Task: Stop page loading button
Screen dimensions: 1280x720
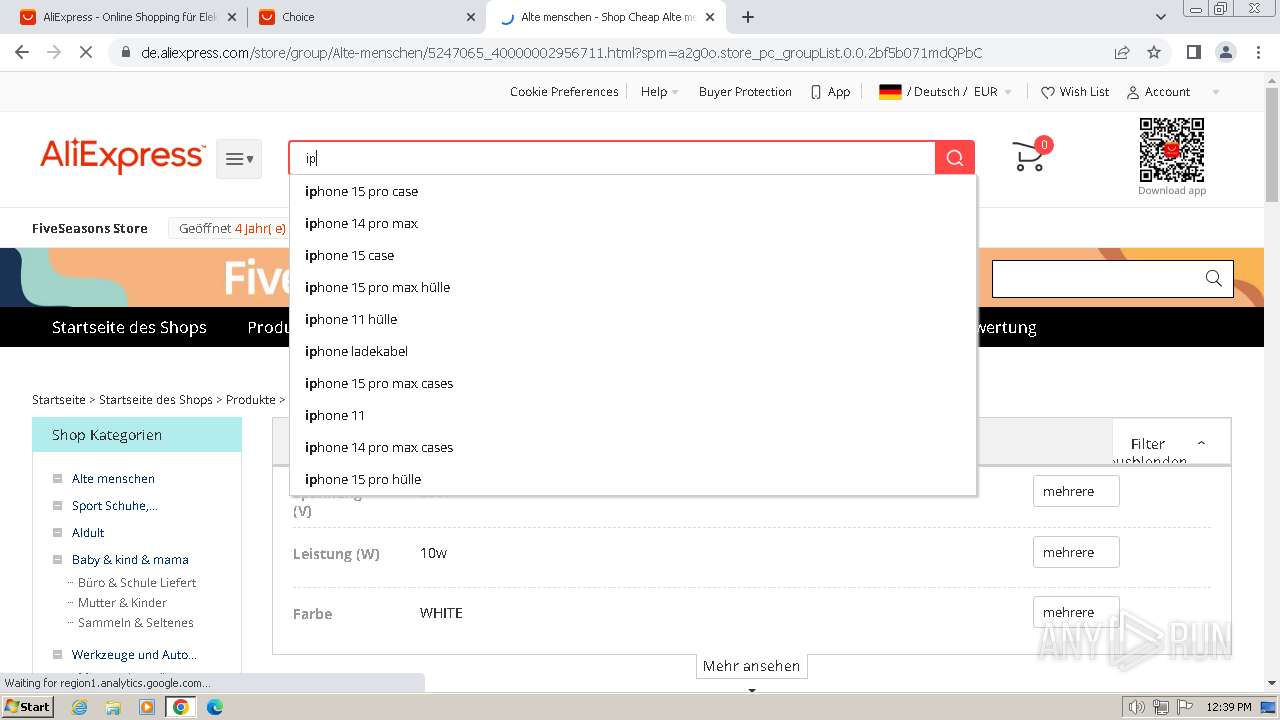Action: coord(86,52)
